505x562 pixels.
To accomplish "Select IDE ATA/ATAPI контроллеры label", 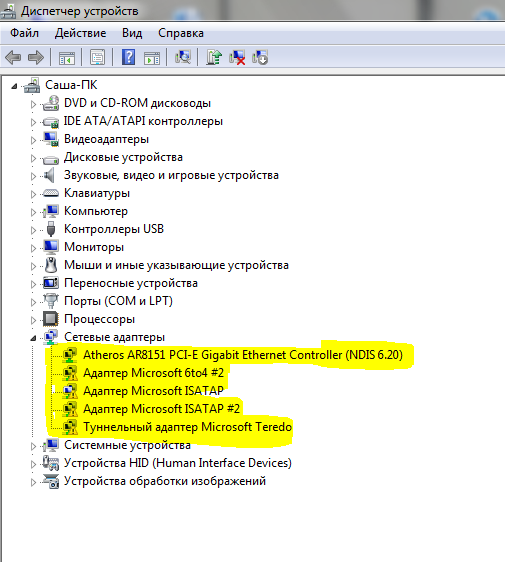I will 143,121.
